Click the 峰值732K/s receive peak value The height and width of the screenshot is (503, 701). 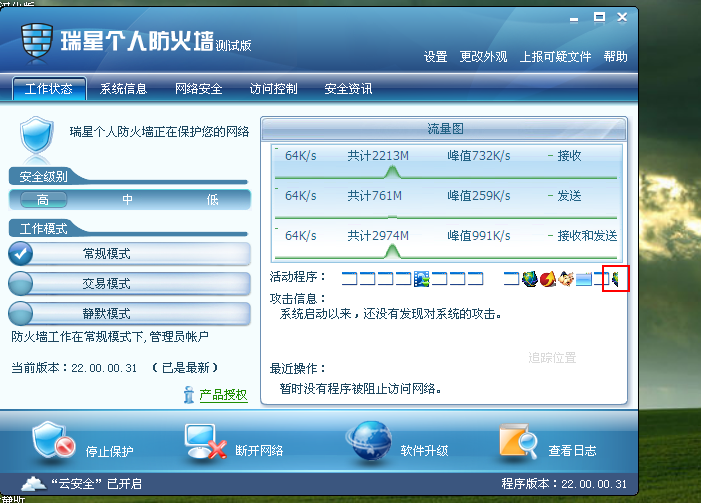point(479,156)
